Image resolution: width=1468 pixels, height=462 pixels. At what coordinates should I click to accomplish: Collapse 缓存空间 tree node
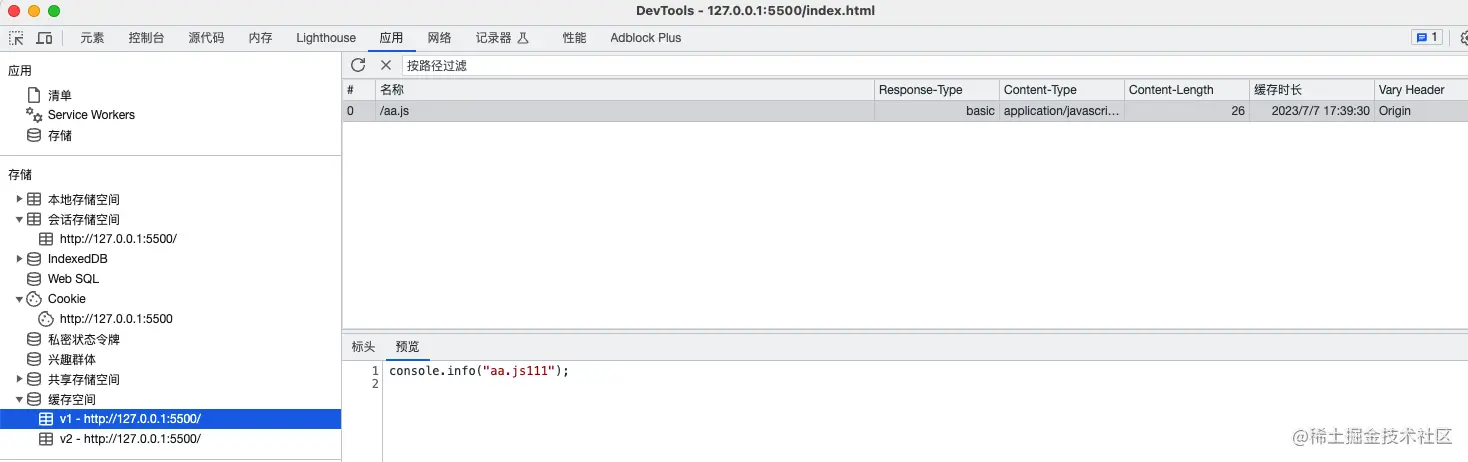19,399
